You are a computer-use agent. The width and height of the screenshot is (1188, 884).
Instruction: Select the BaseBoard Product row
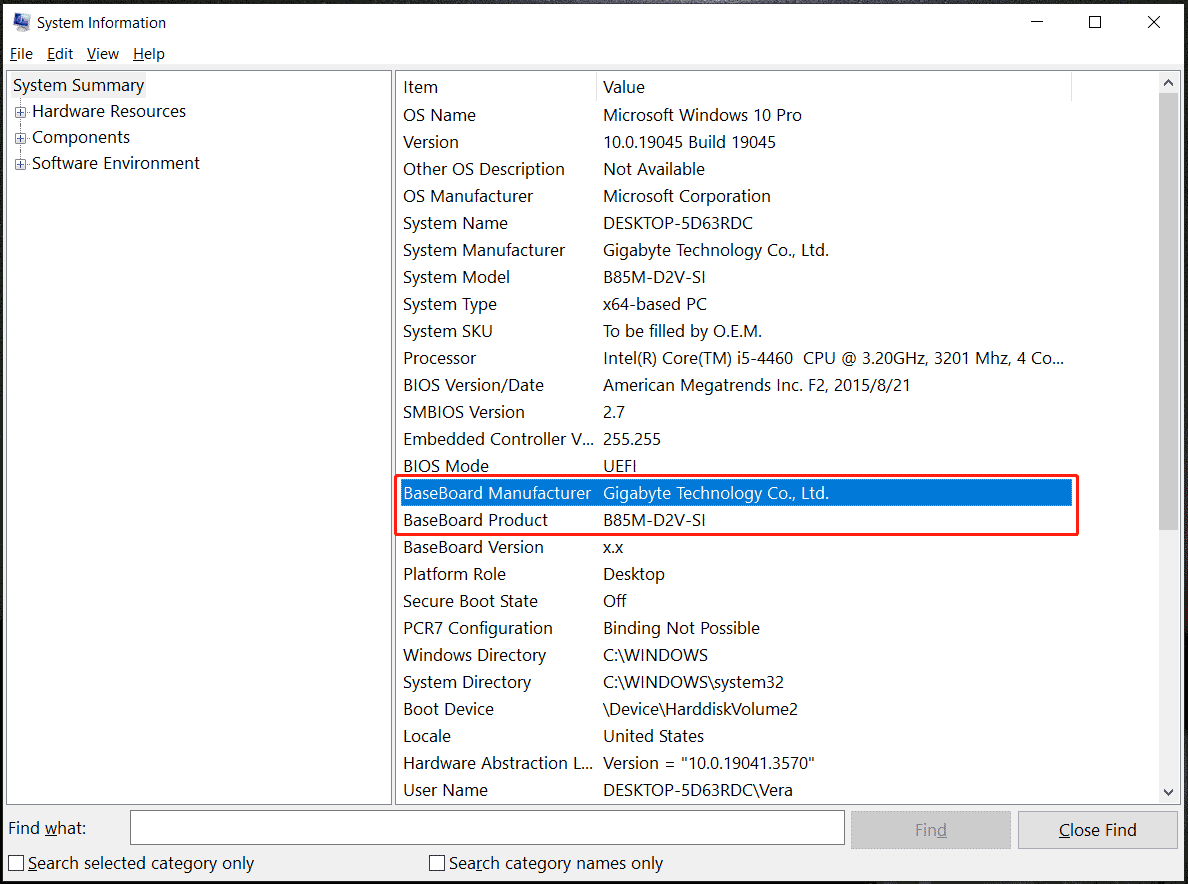click(x=736, y=520)
